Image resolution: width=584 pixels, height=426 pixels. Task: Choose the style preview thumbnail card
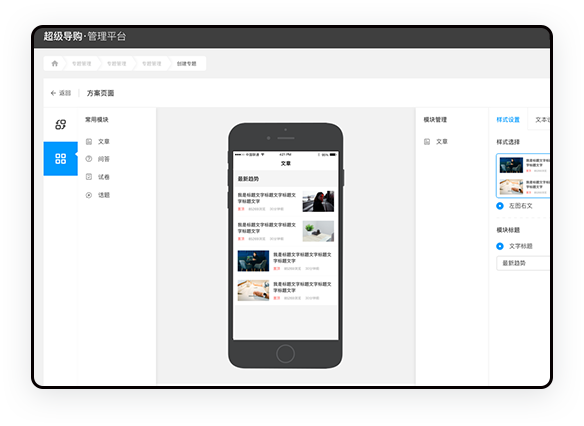(523, 175)
